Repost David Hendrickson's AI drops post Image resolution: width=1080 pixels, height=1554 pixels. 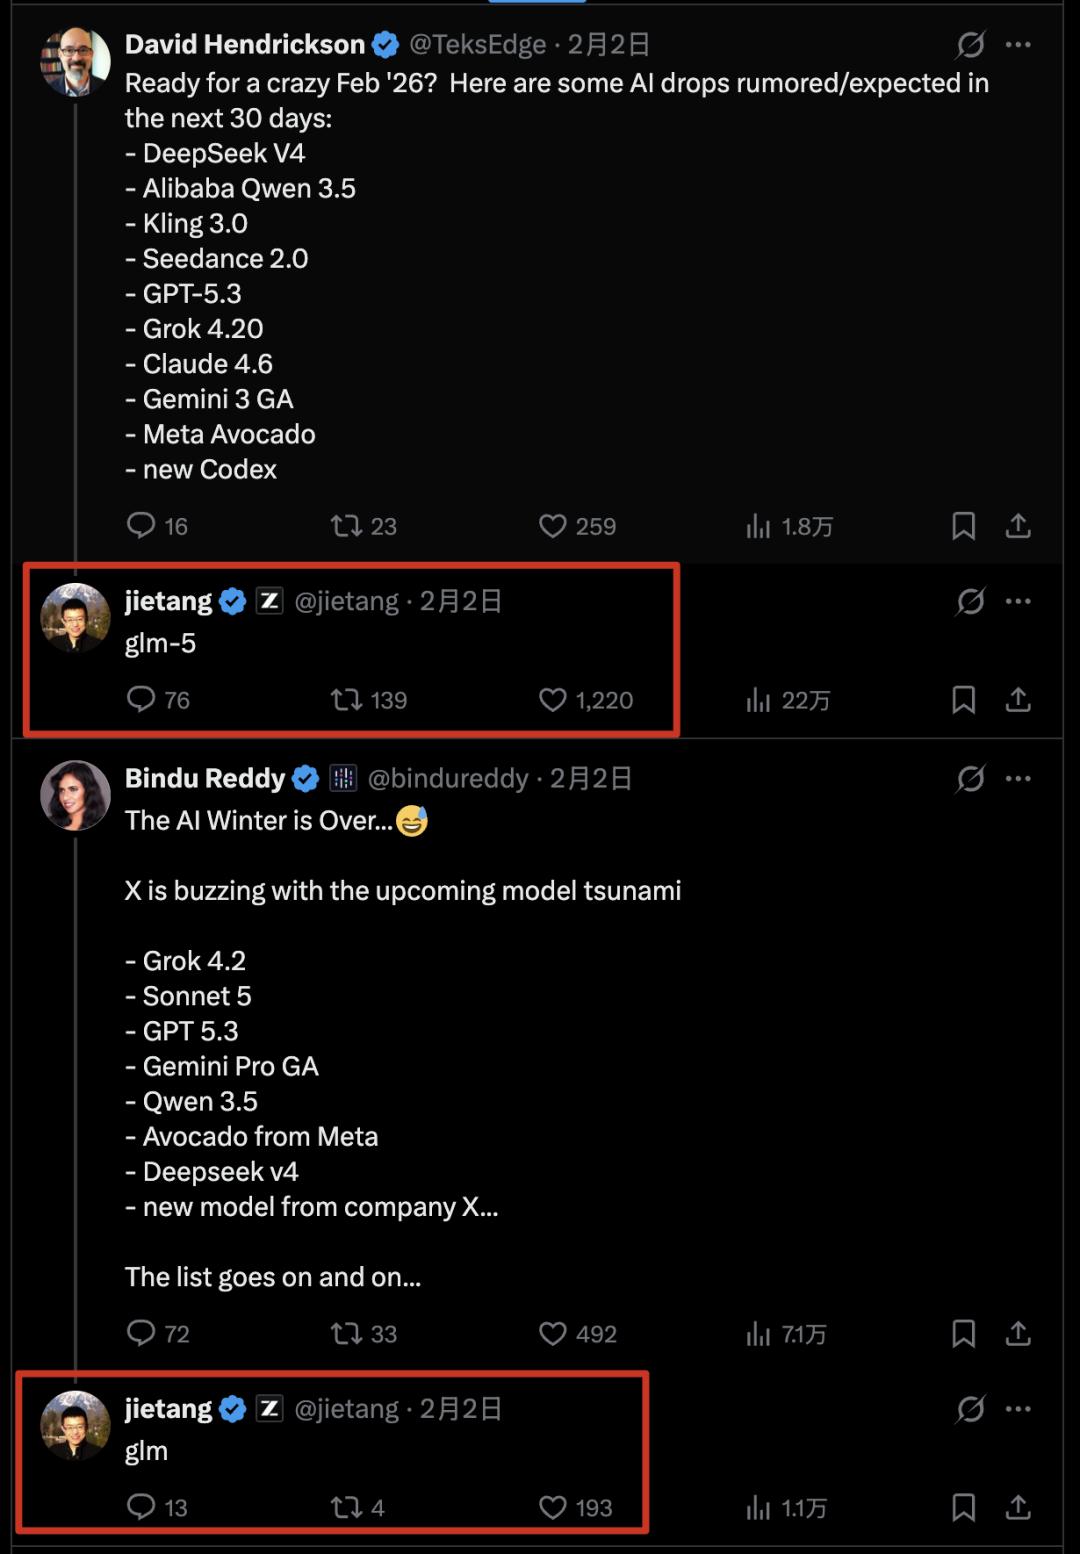tap(347, 525)
